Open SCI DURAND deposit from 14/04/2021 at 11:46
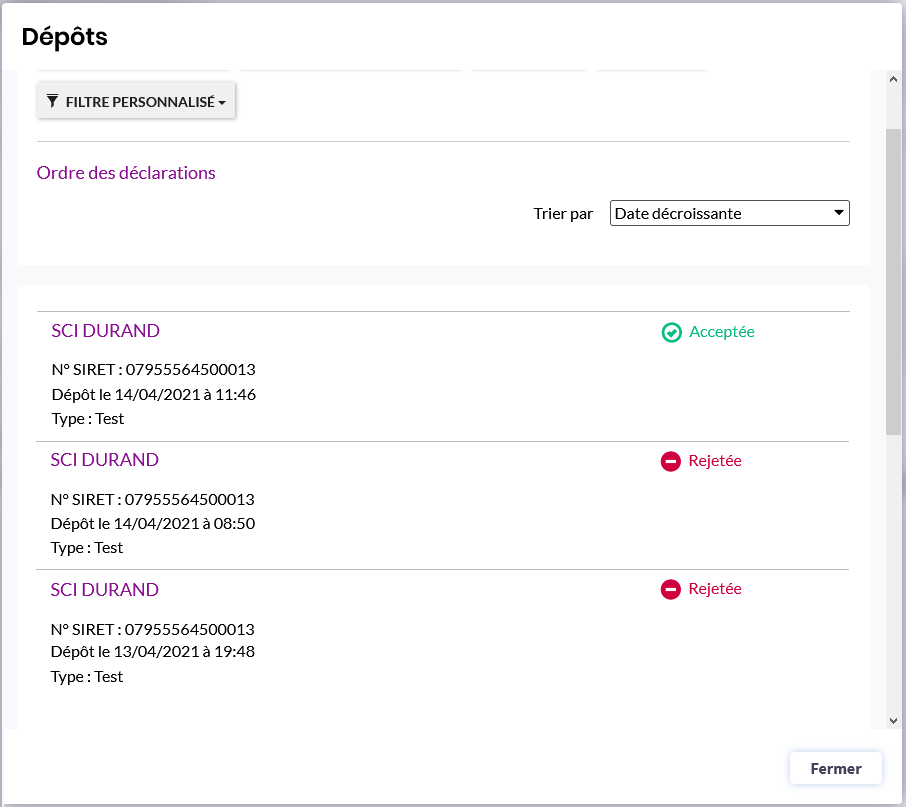906x807 pixels. pyautogui.click(x=105, y=331)
